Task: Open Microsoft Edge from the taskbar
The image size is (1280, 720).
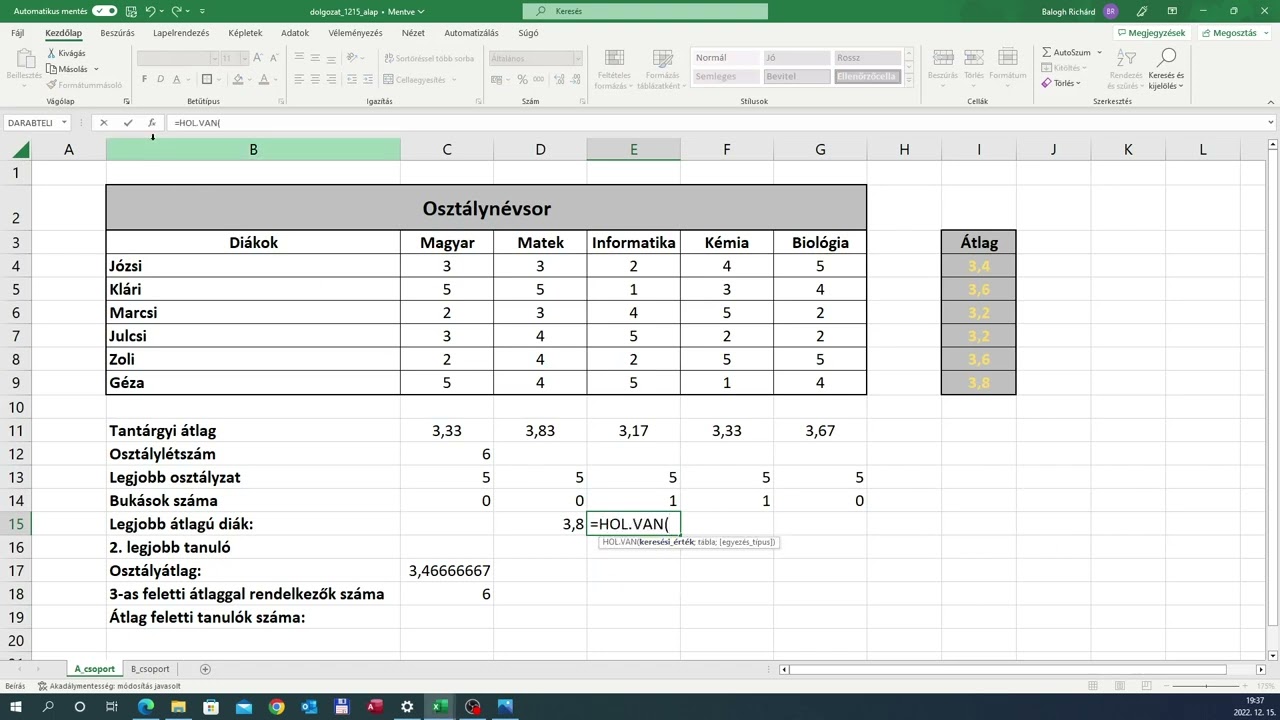Action: (x=146, y=706)
